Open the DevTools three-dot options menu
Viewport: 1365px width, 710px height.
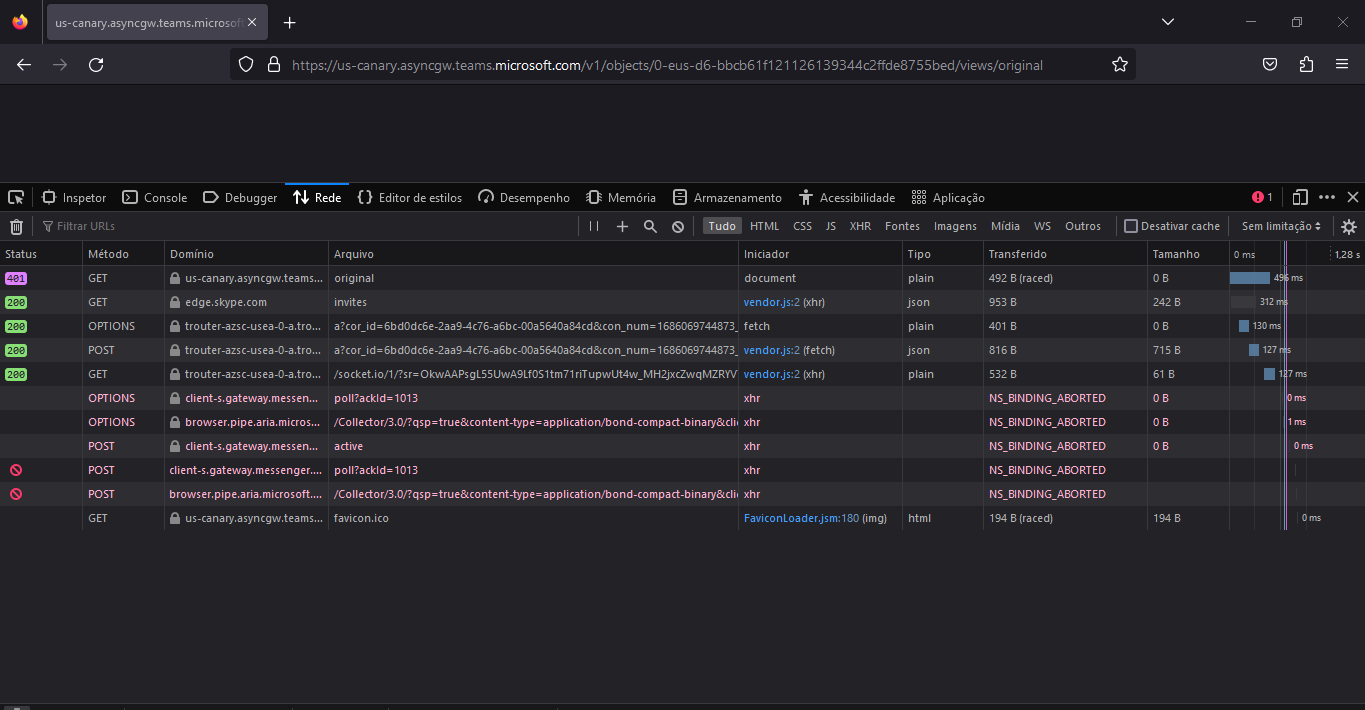(1327, 197)
